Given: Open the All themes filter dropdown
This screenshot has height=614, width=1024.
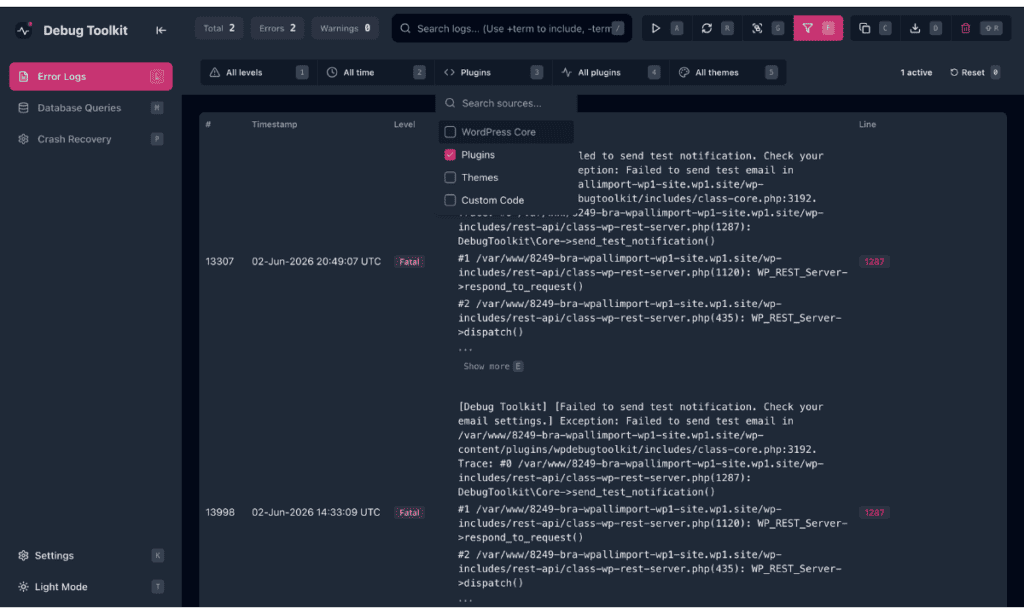Looking at the screenshot, I should tap(728, 73).
